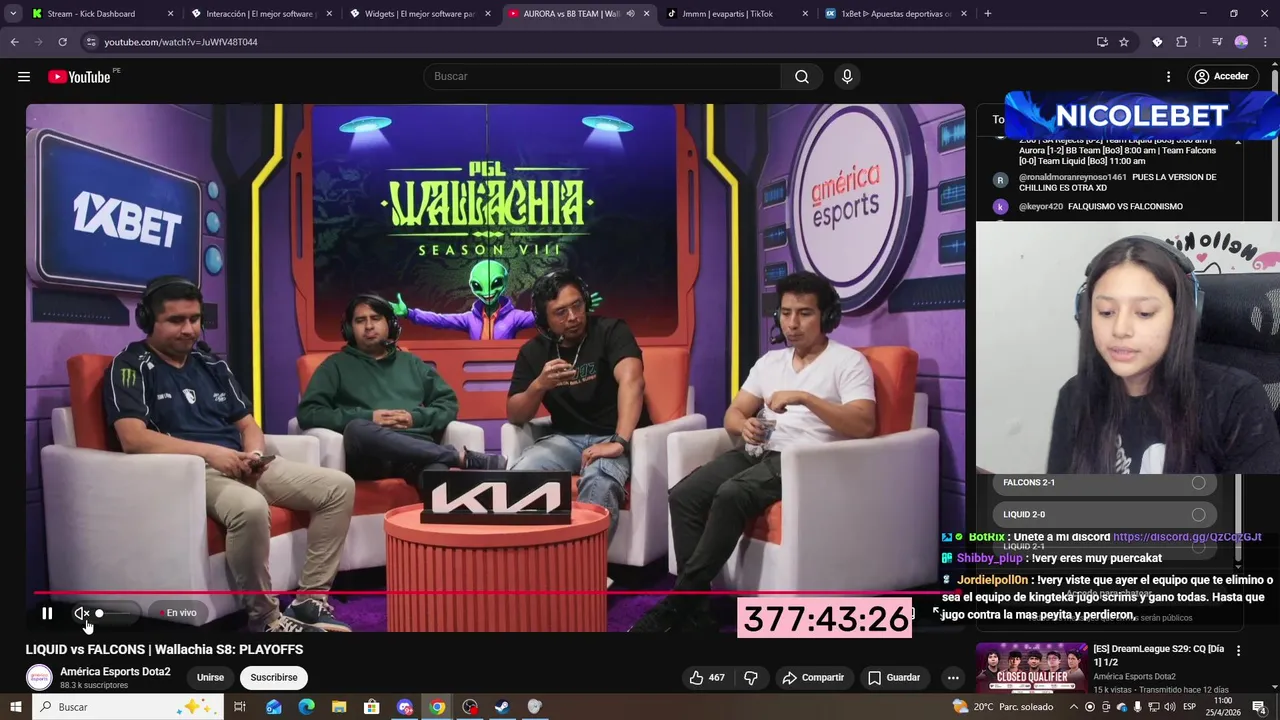Bookmark this page with star icon
Viewport: 1280px width, 720px height.
tap(1124, 42)
